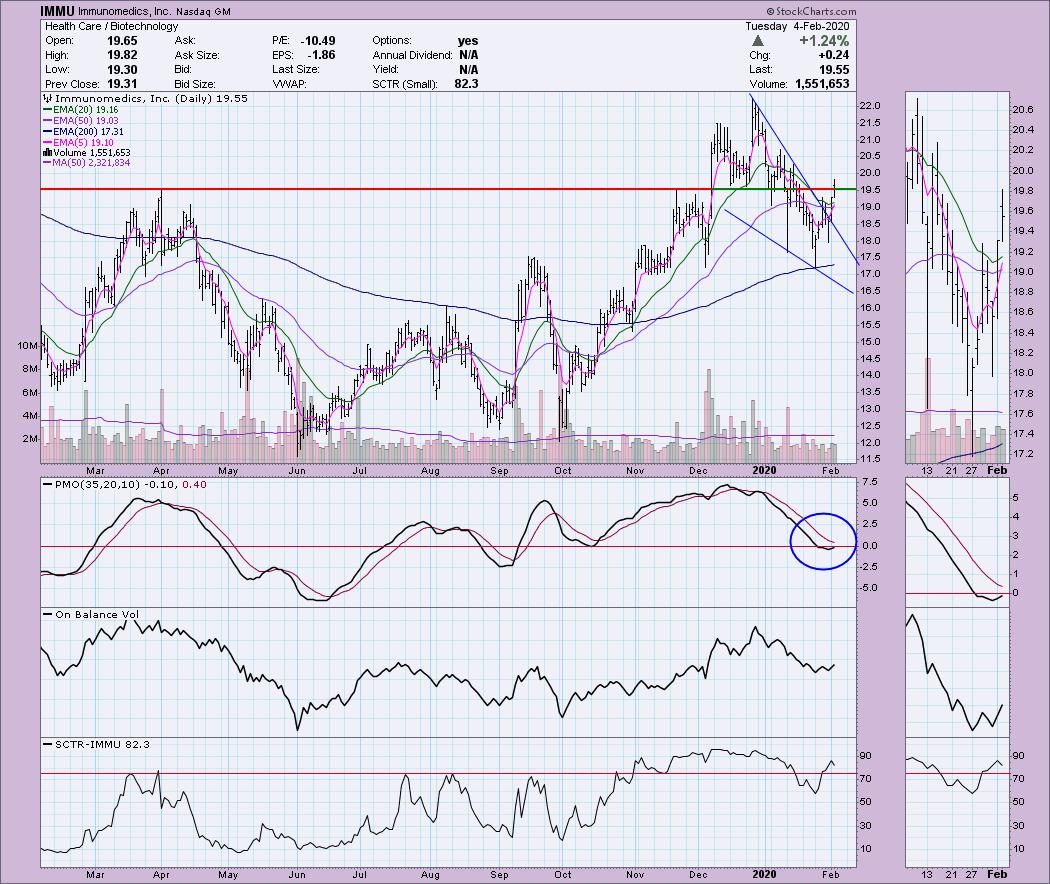
Task: Select the Open value 19.65
Action: point(122,41)
